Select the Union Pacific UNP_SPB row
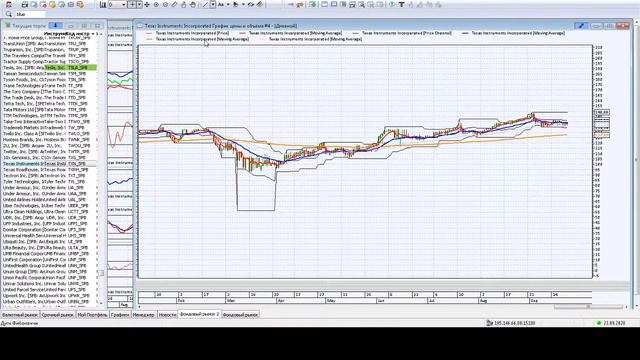Viewport: 640px width, 360px height. (x=49, y=278)
